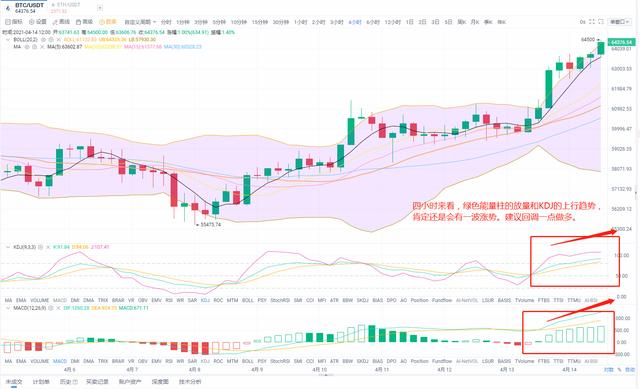Open the 历史 history tab

click(68, 382)
